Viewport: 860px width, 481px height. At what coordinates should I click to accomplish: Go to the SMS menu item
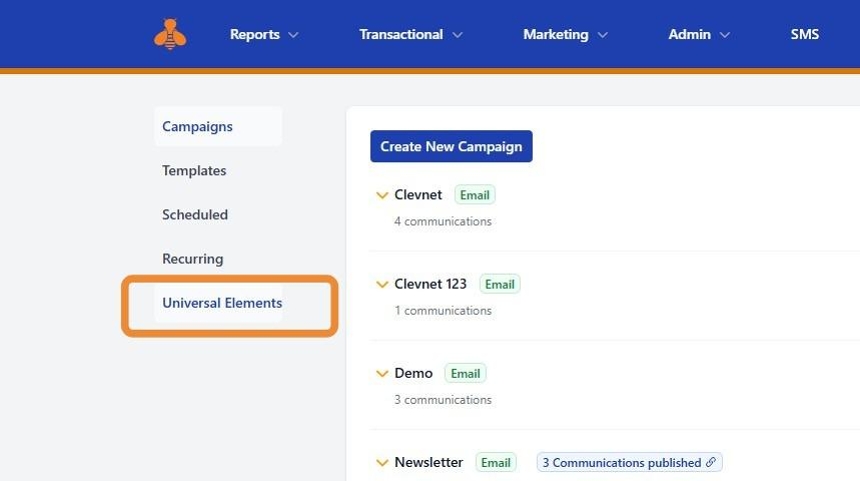(804, 34)
